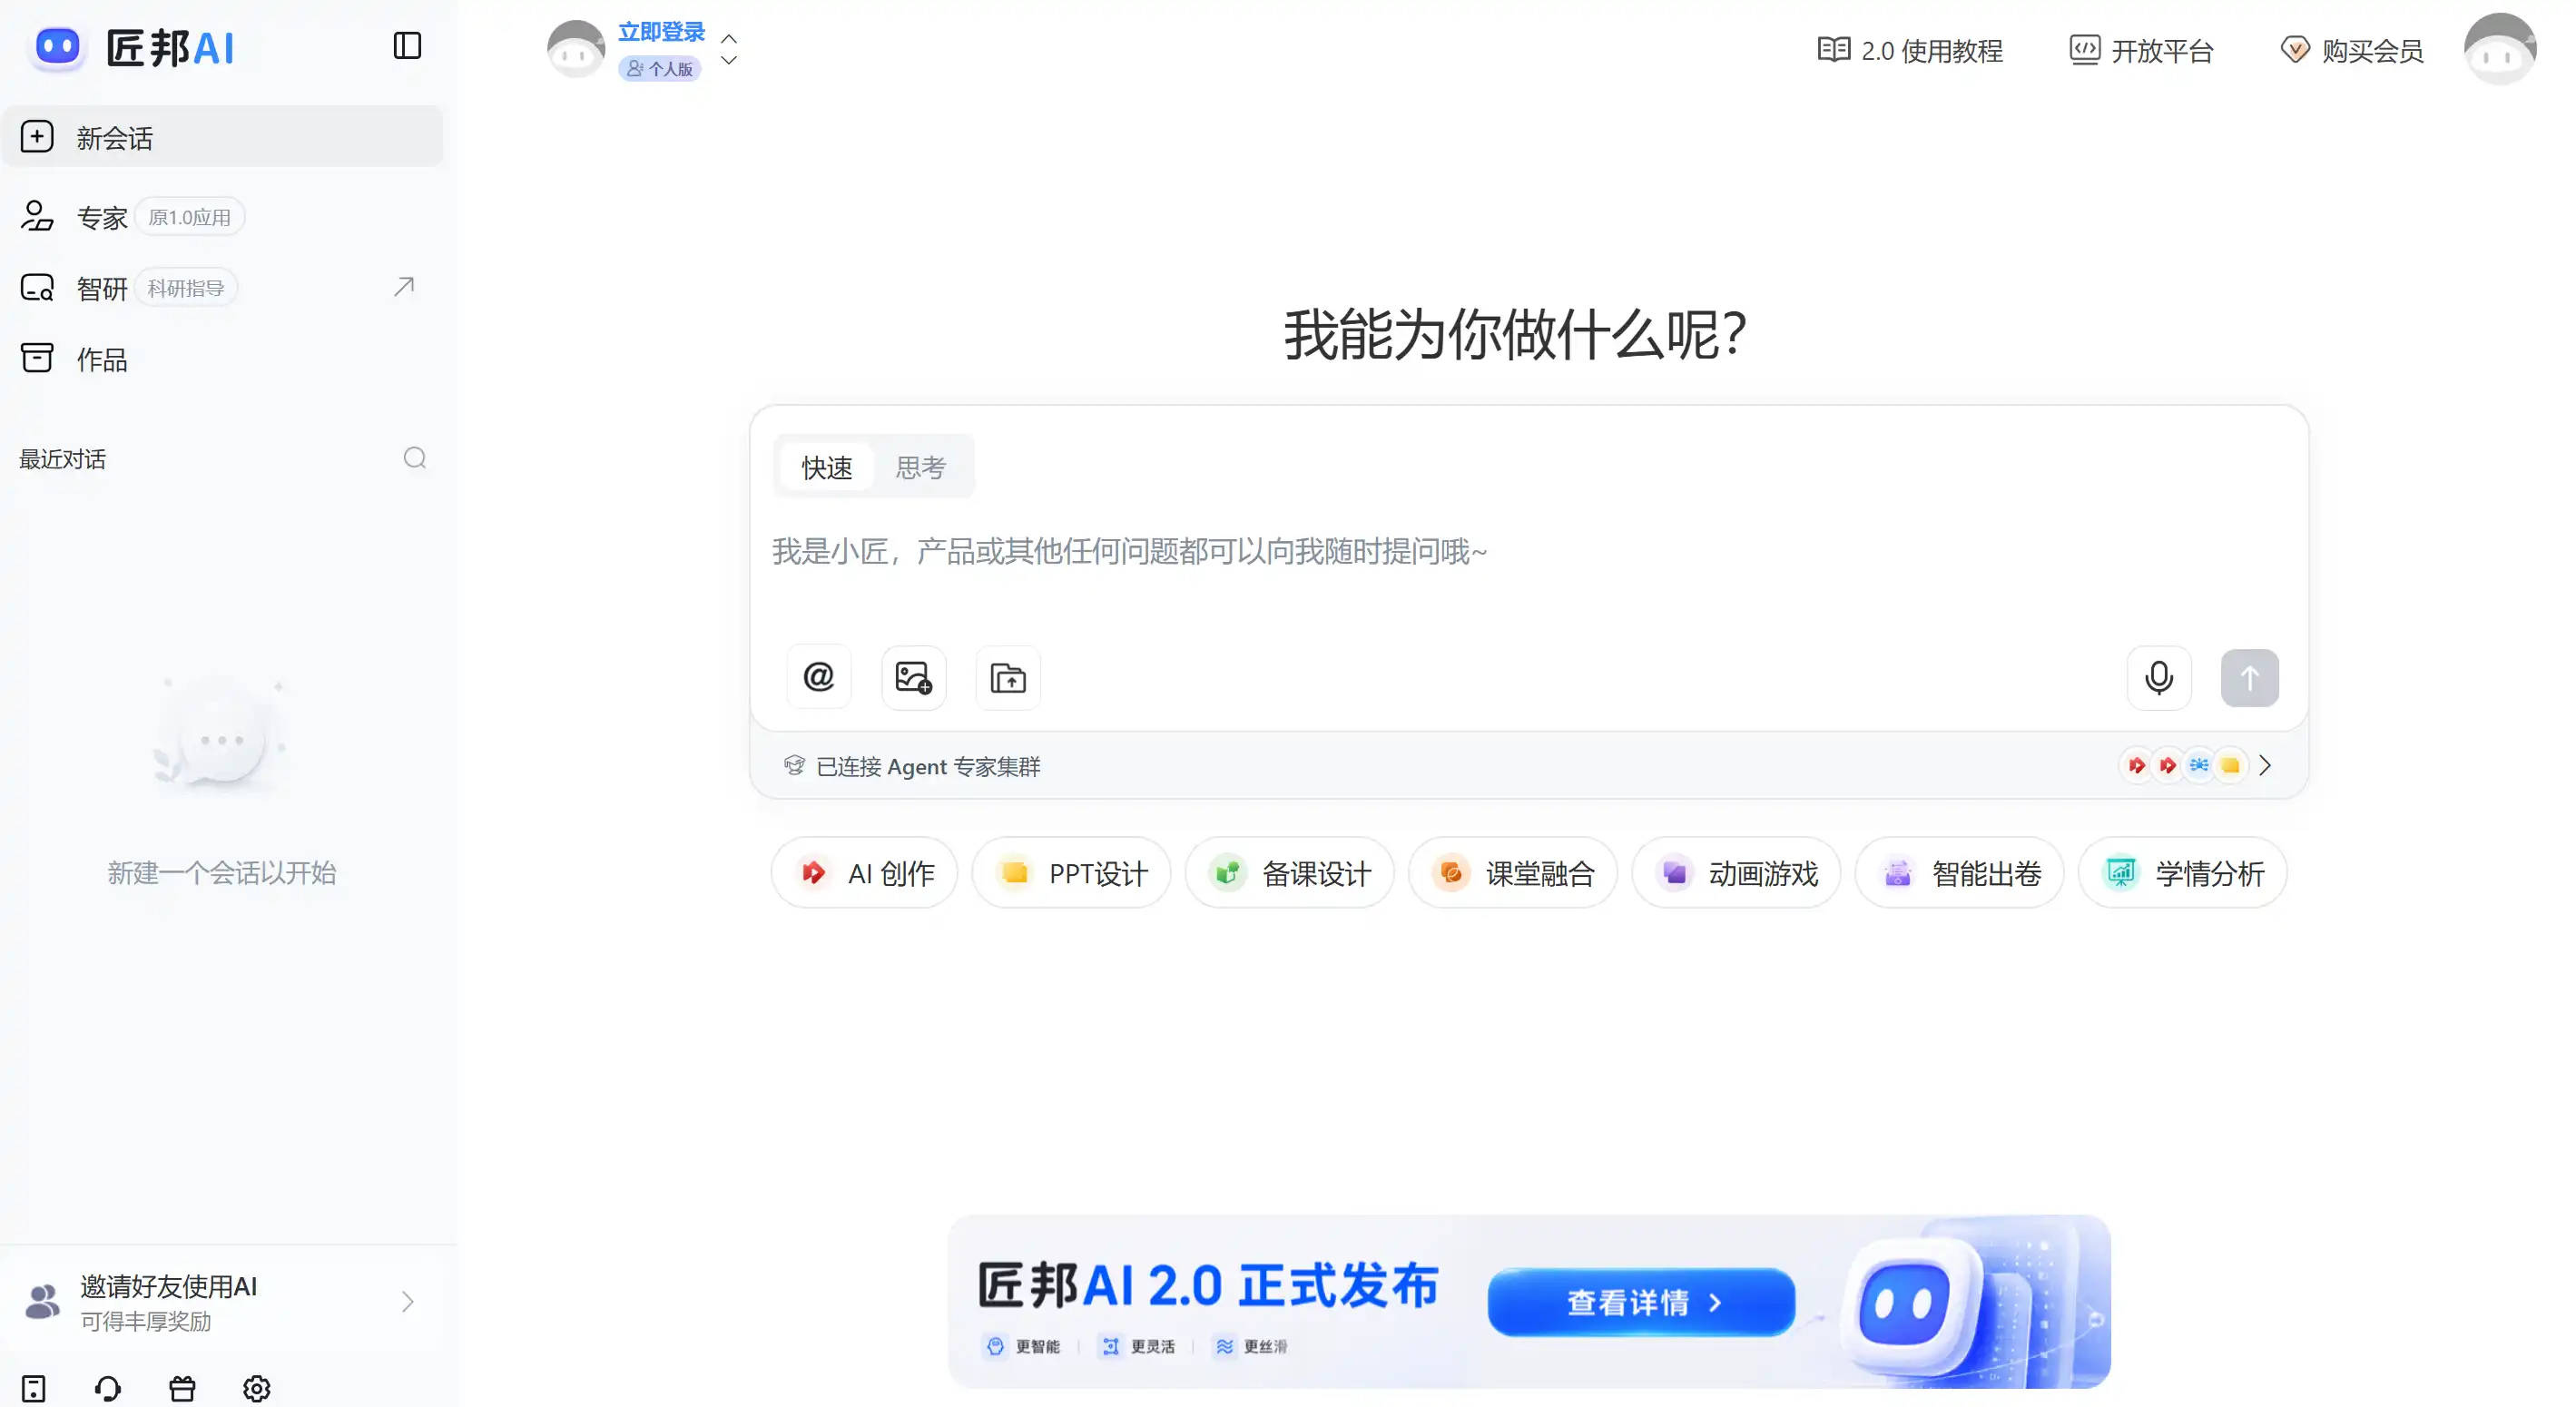Click 已连接 Agent 专家集群 status
Image resolution: width=2576 pixels, height=1407 pixels.
912,766
